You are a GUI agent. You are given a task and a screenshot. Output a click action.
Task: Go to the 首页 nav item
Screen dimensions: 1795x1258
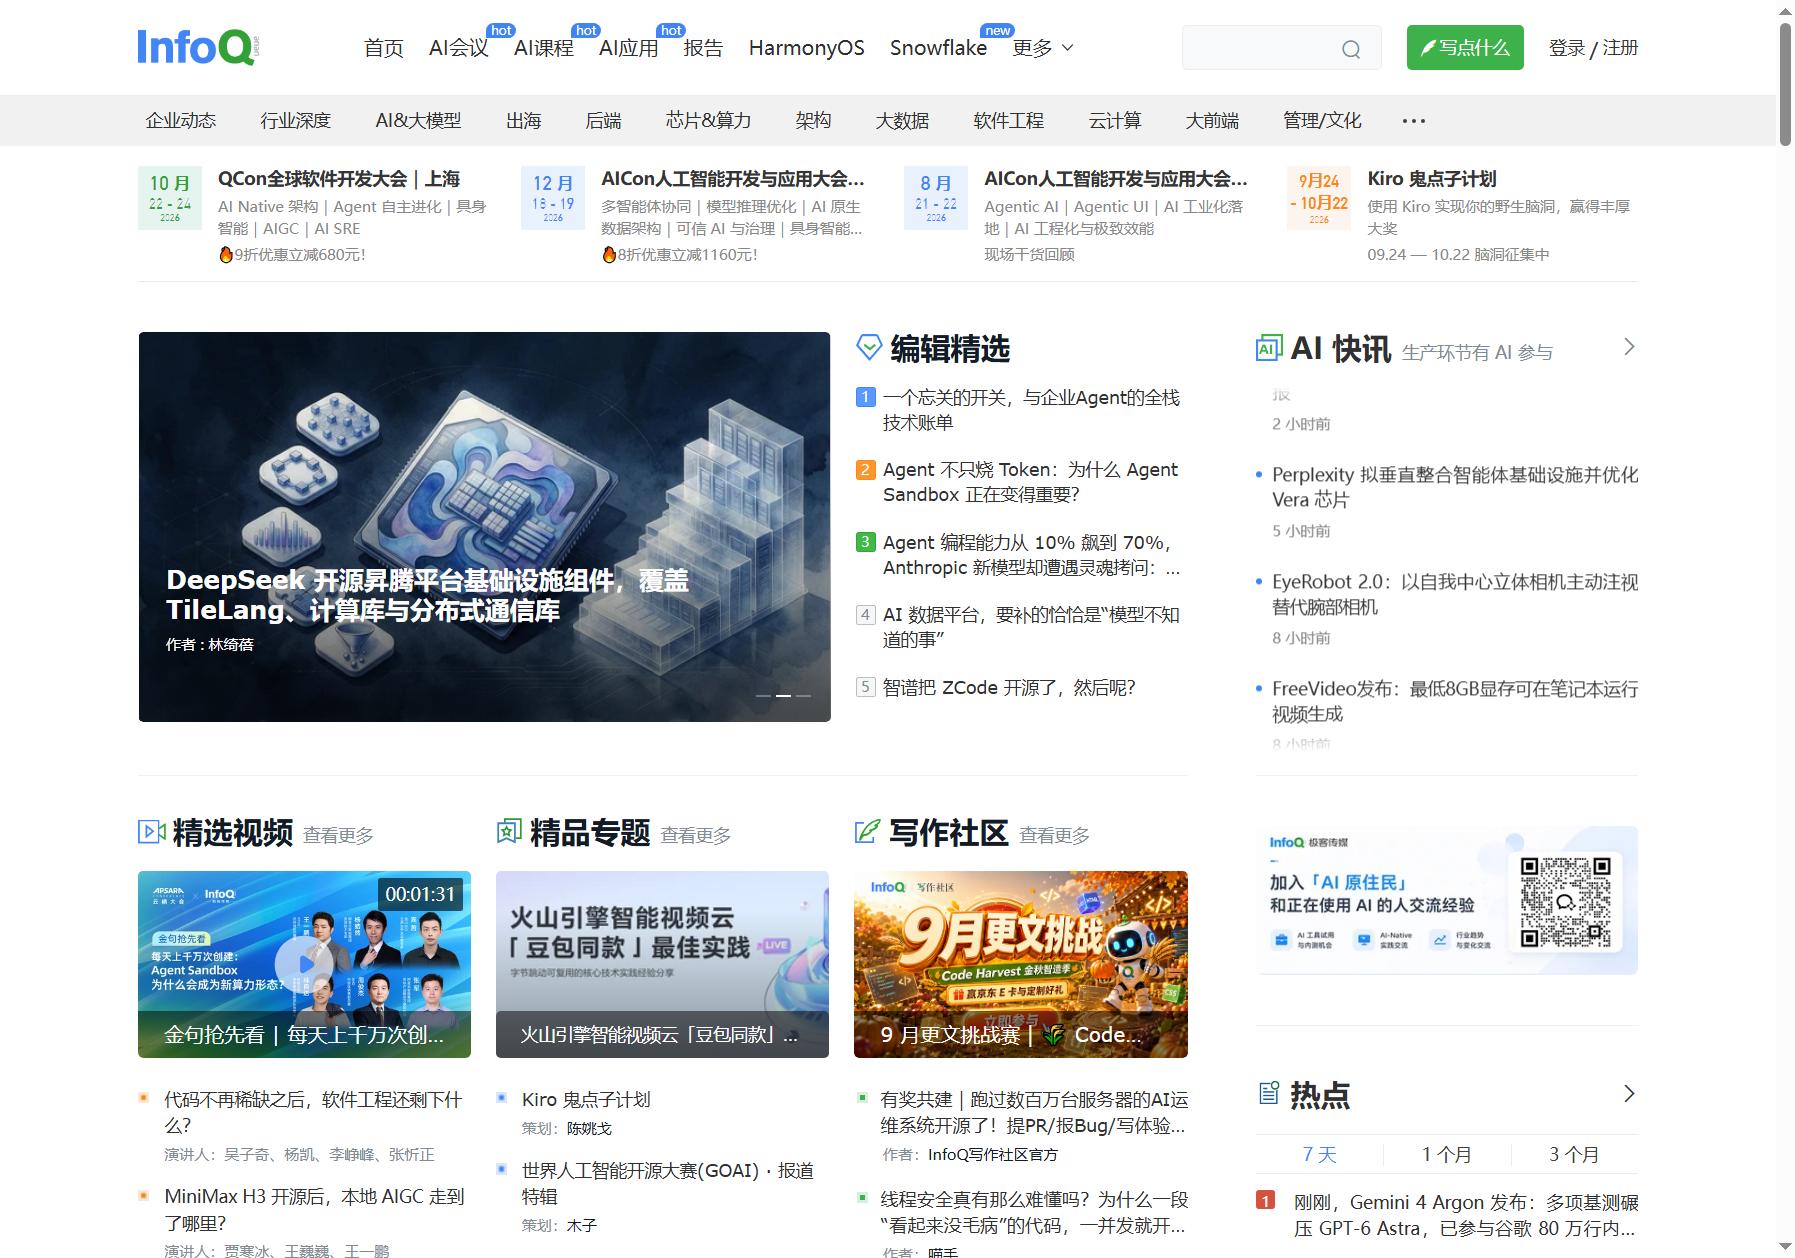384,48
